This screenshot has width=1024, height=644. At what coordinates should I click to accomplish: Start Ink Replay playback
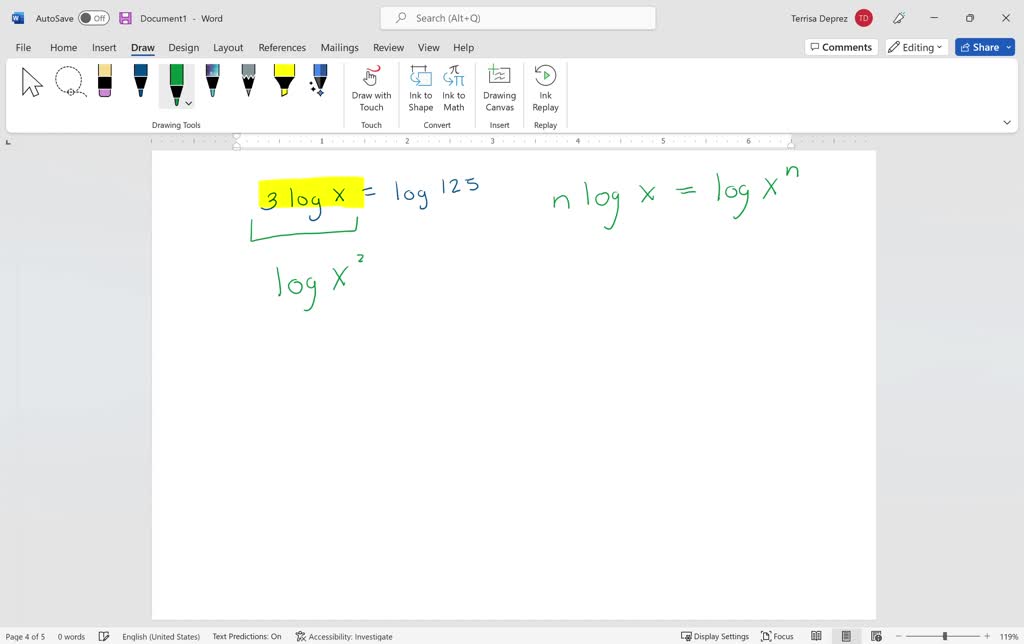point(545,88)
